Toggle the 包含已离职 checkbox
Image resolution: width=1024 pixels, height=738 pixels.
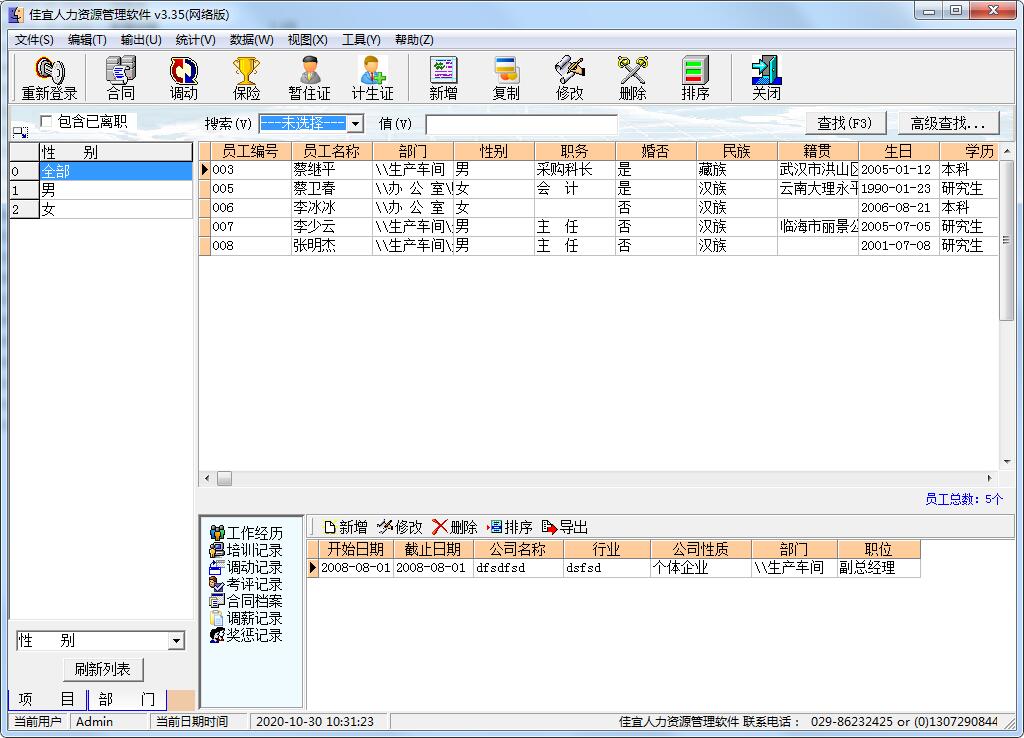(46, 121)
